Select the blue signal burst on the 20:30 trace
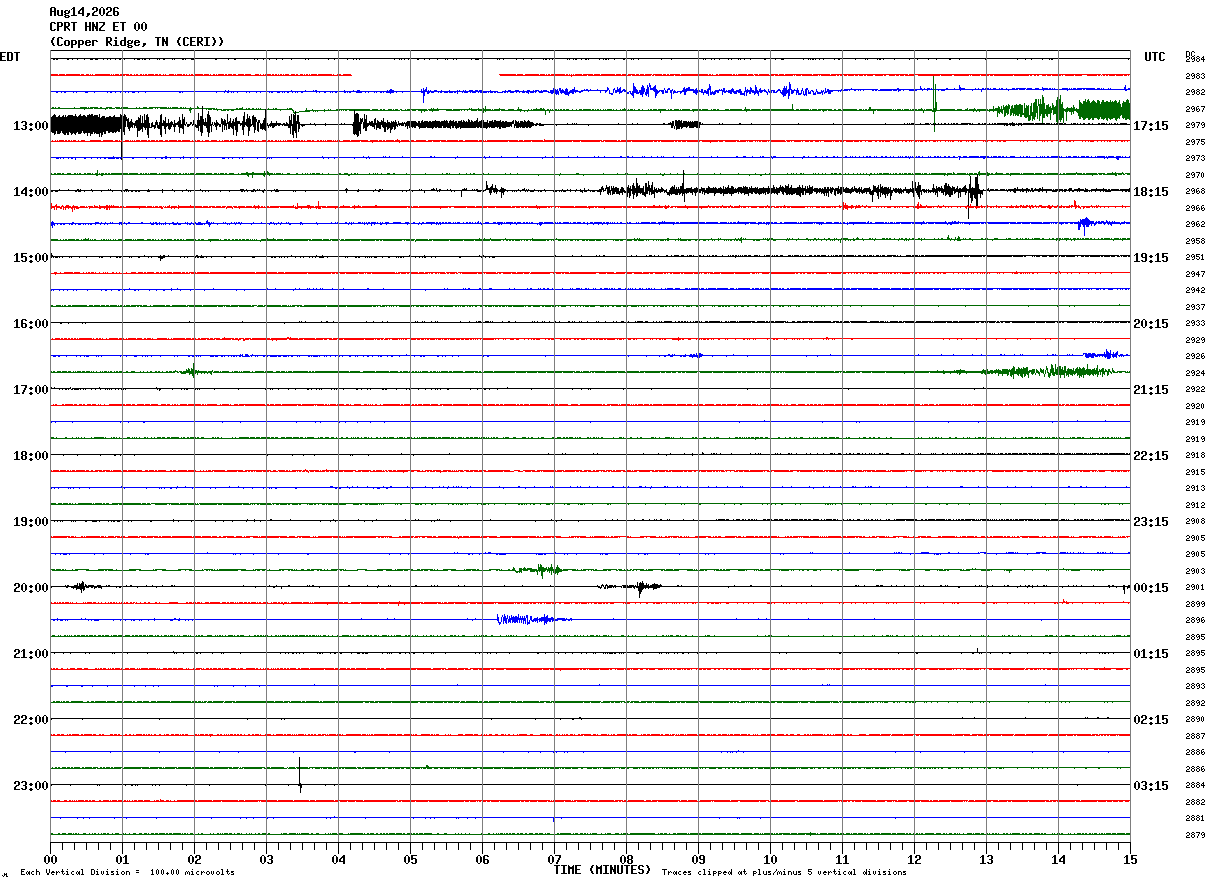 533,619
